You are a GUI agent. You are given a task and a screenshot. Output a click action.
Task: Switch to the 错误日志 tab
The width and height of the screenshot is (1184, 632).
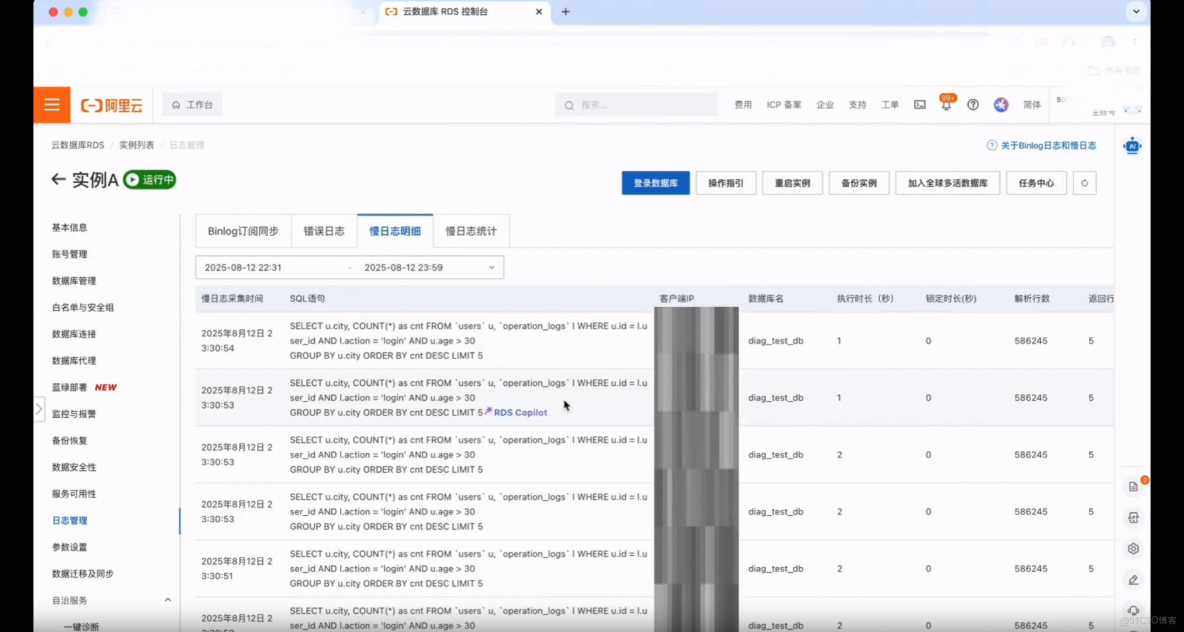click(323, 230)
